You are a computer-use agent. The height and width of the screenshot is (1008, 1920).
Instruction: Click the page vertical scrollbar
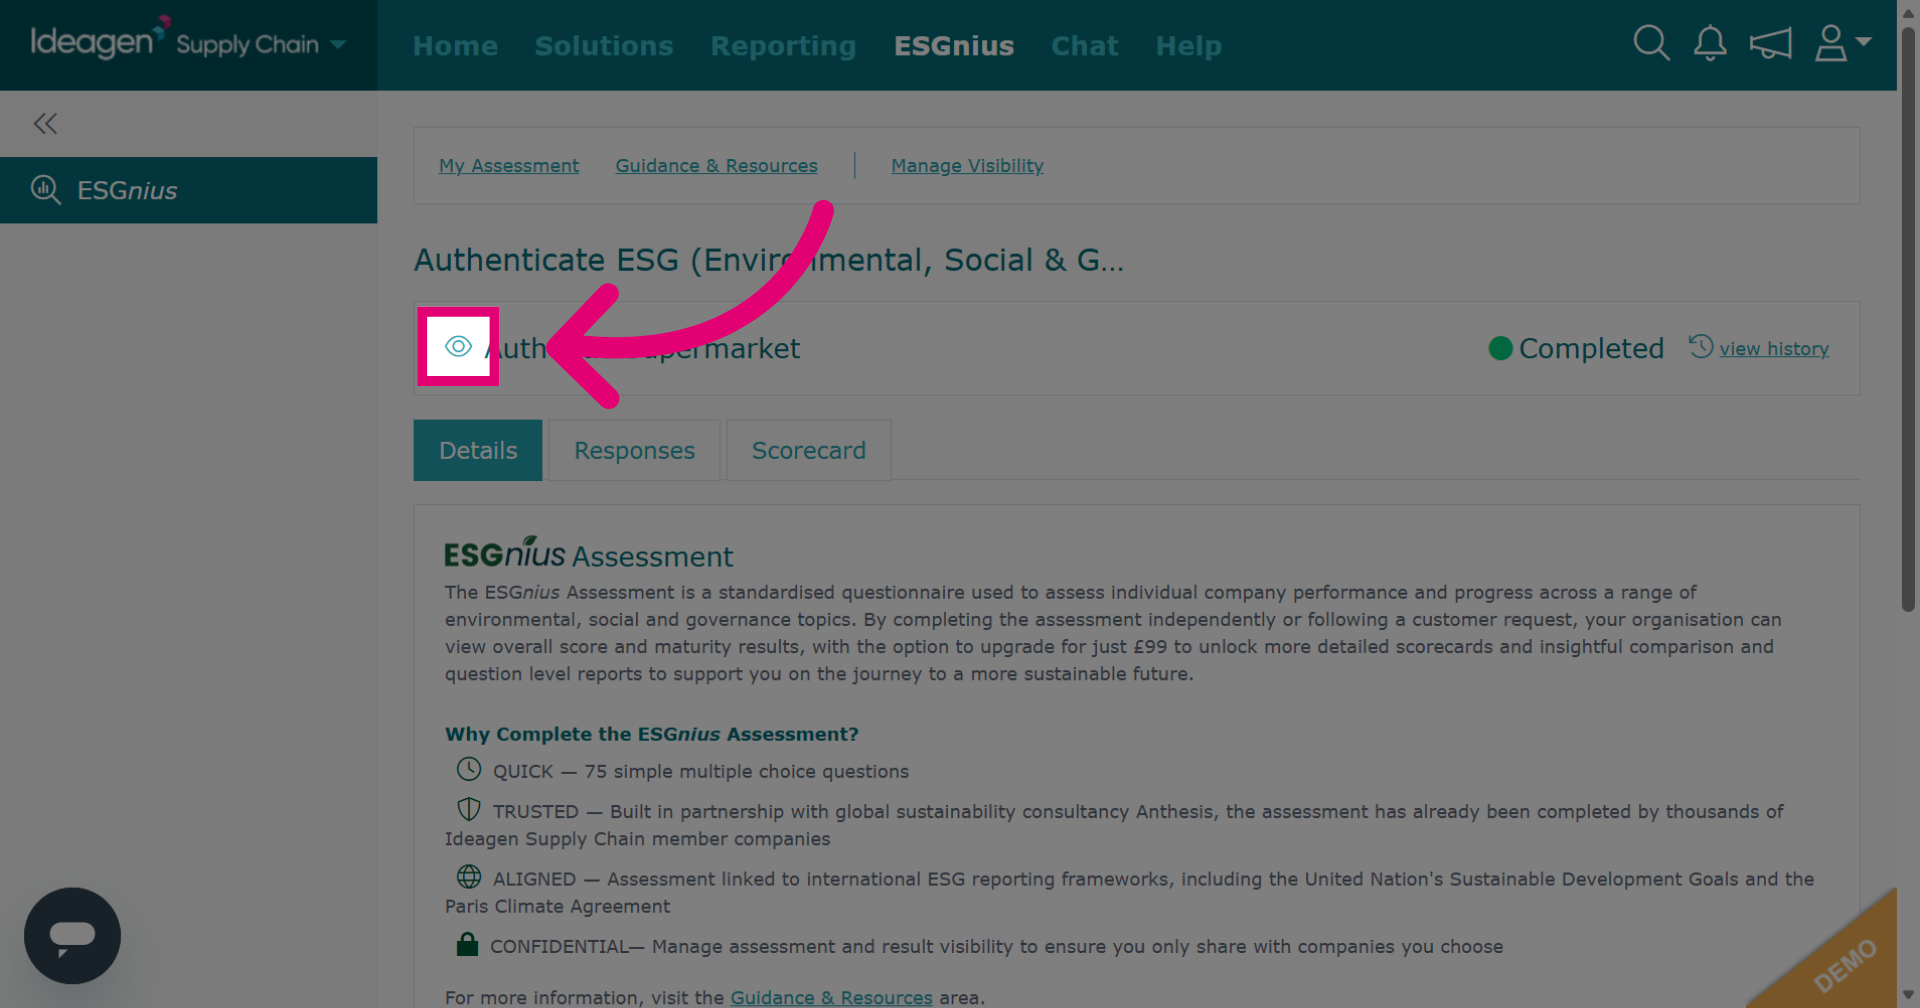(x=1908, y=320)
